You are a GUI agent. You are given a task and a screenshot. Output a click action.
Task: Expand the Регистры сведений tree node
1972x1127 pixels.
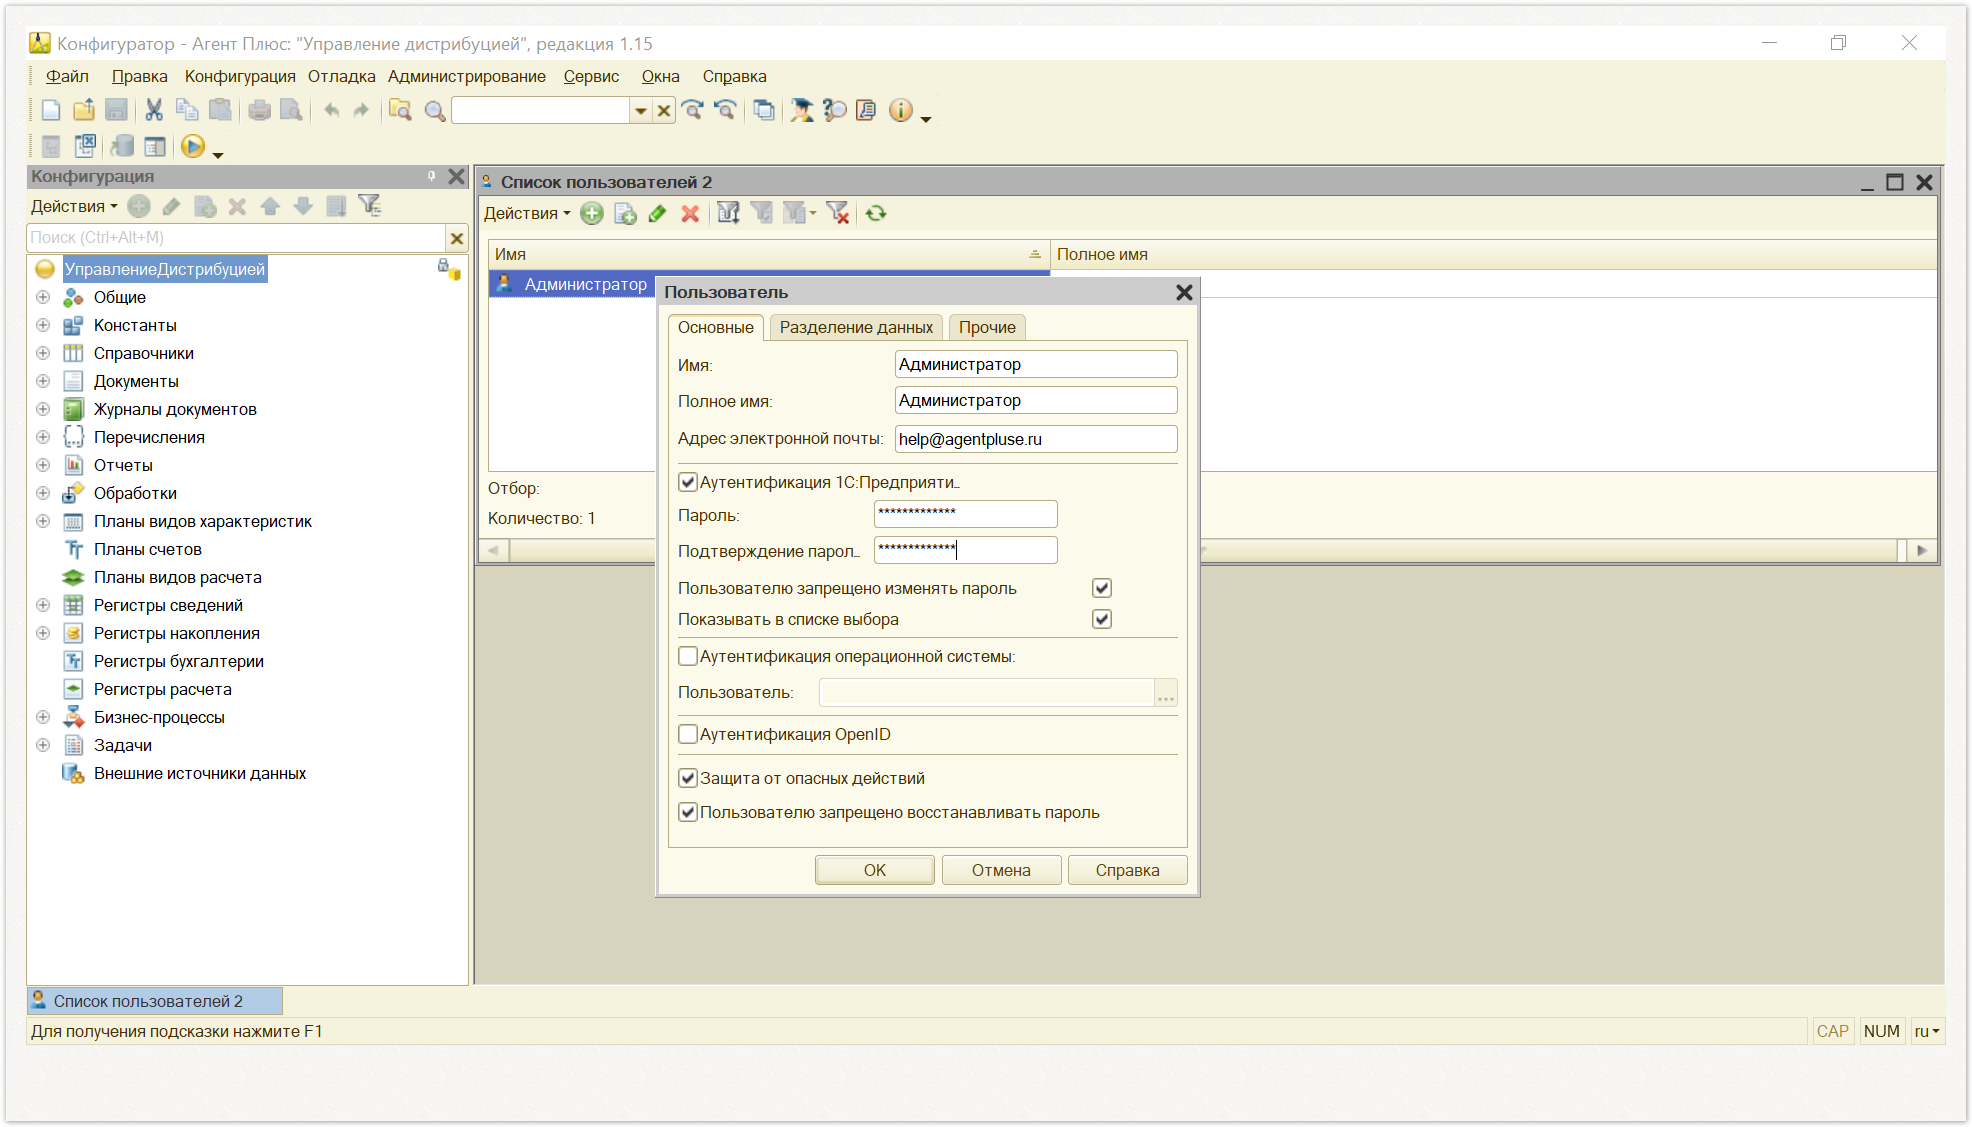click(x=43, y=605)
